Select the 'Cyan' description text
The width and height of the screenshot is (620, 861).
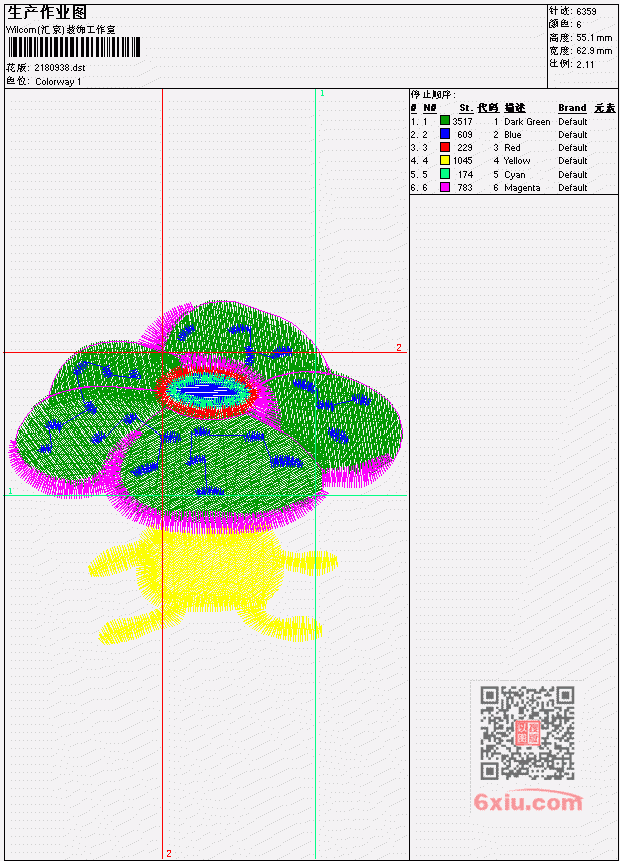(515, 175)
